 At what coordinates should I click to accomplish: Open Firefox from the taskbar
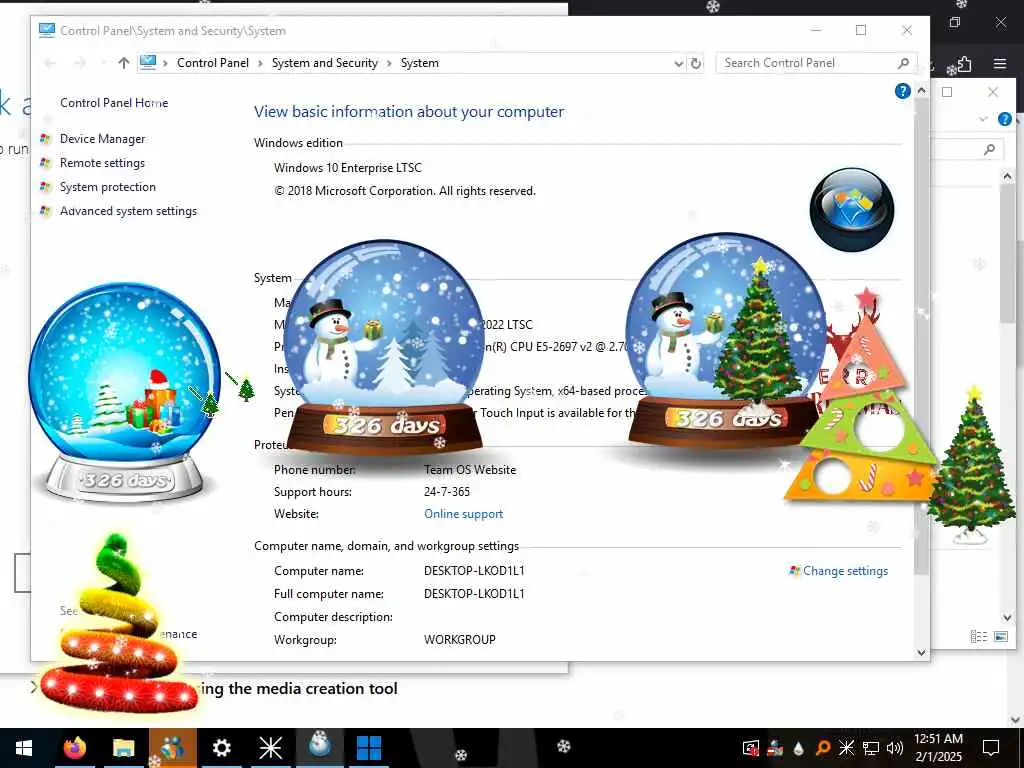coord(75,748)
